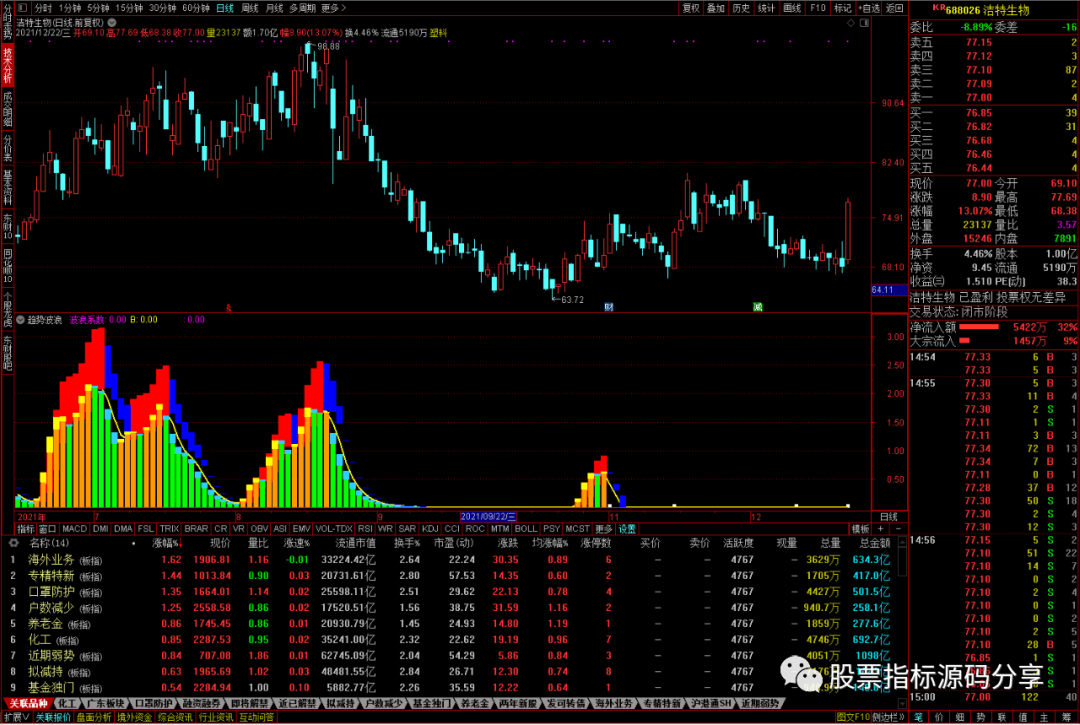Open the 境外资金 tab
The height and width of the screenshot is (725, 1080).
[x=134, y=717]
